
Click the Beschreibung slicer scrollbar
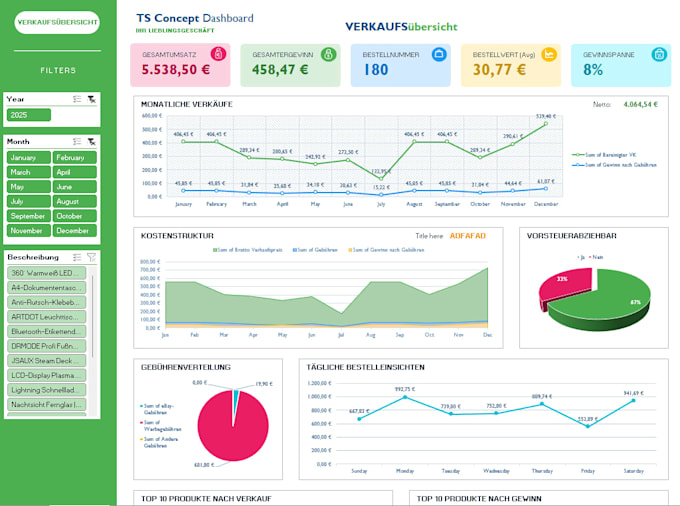pyautogui.click(x=92, y=317)
